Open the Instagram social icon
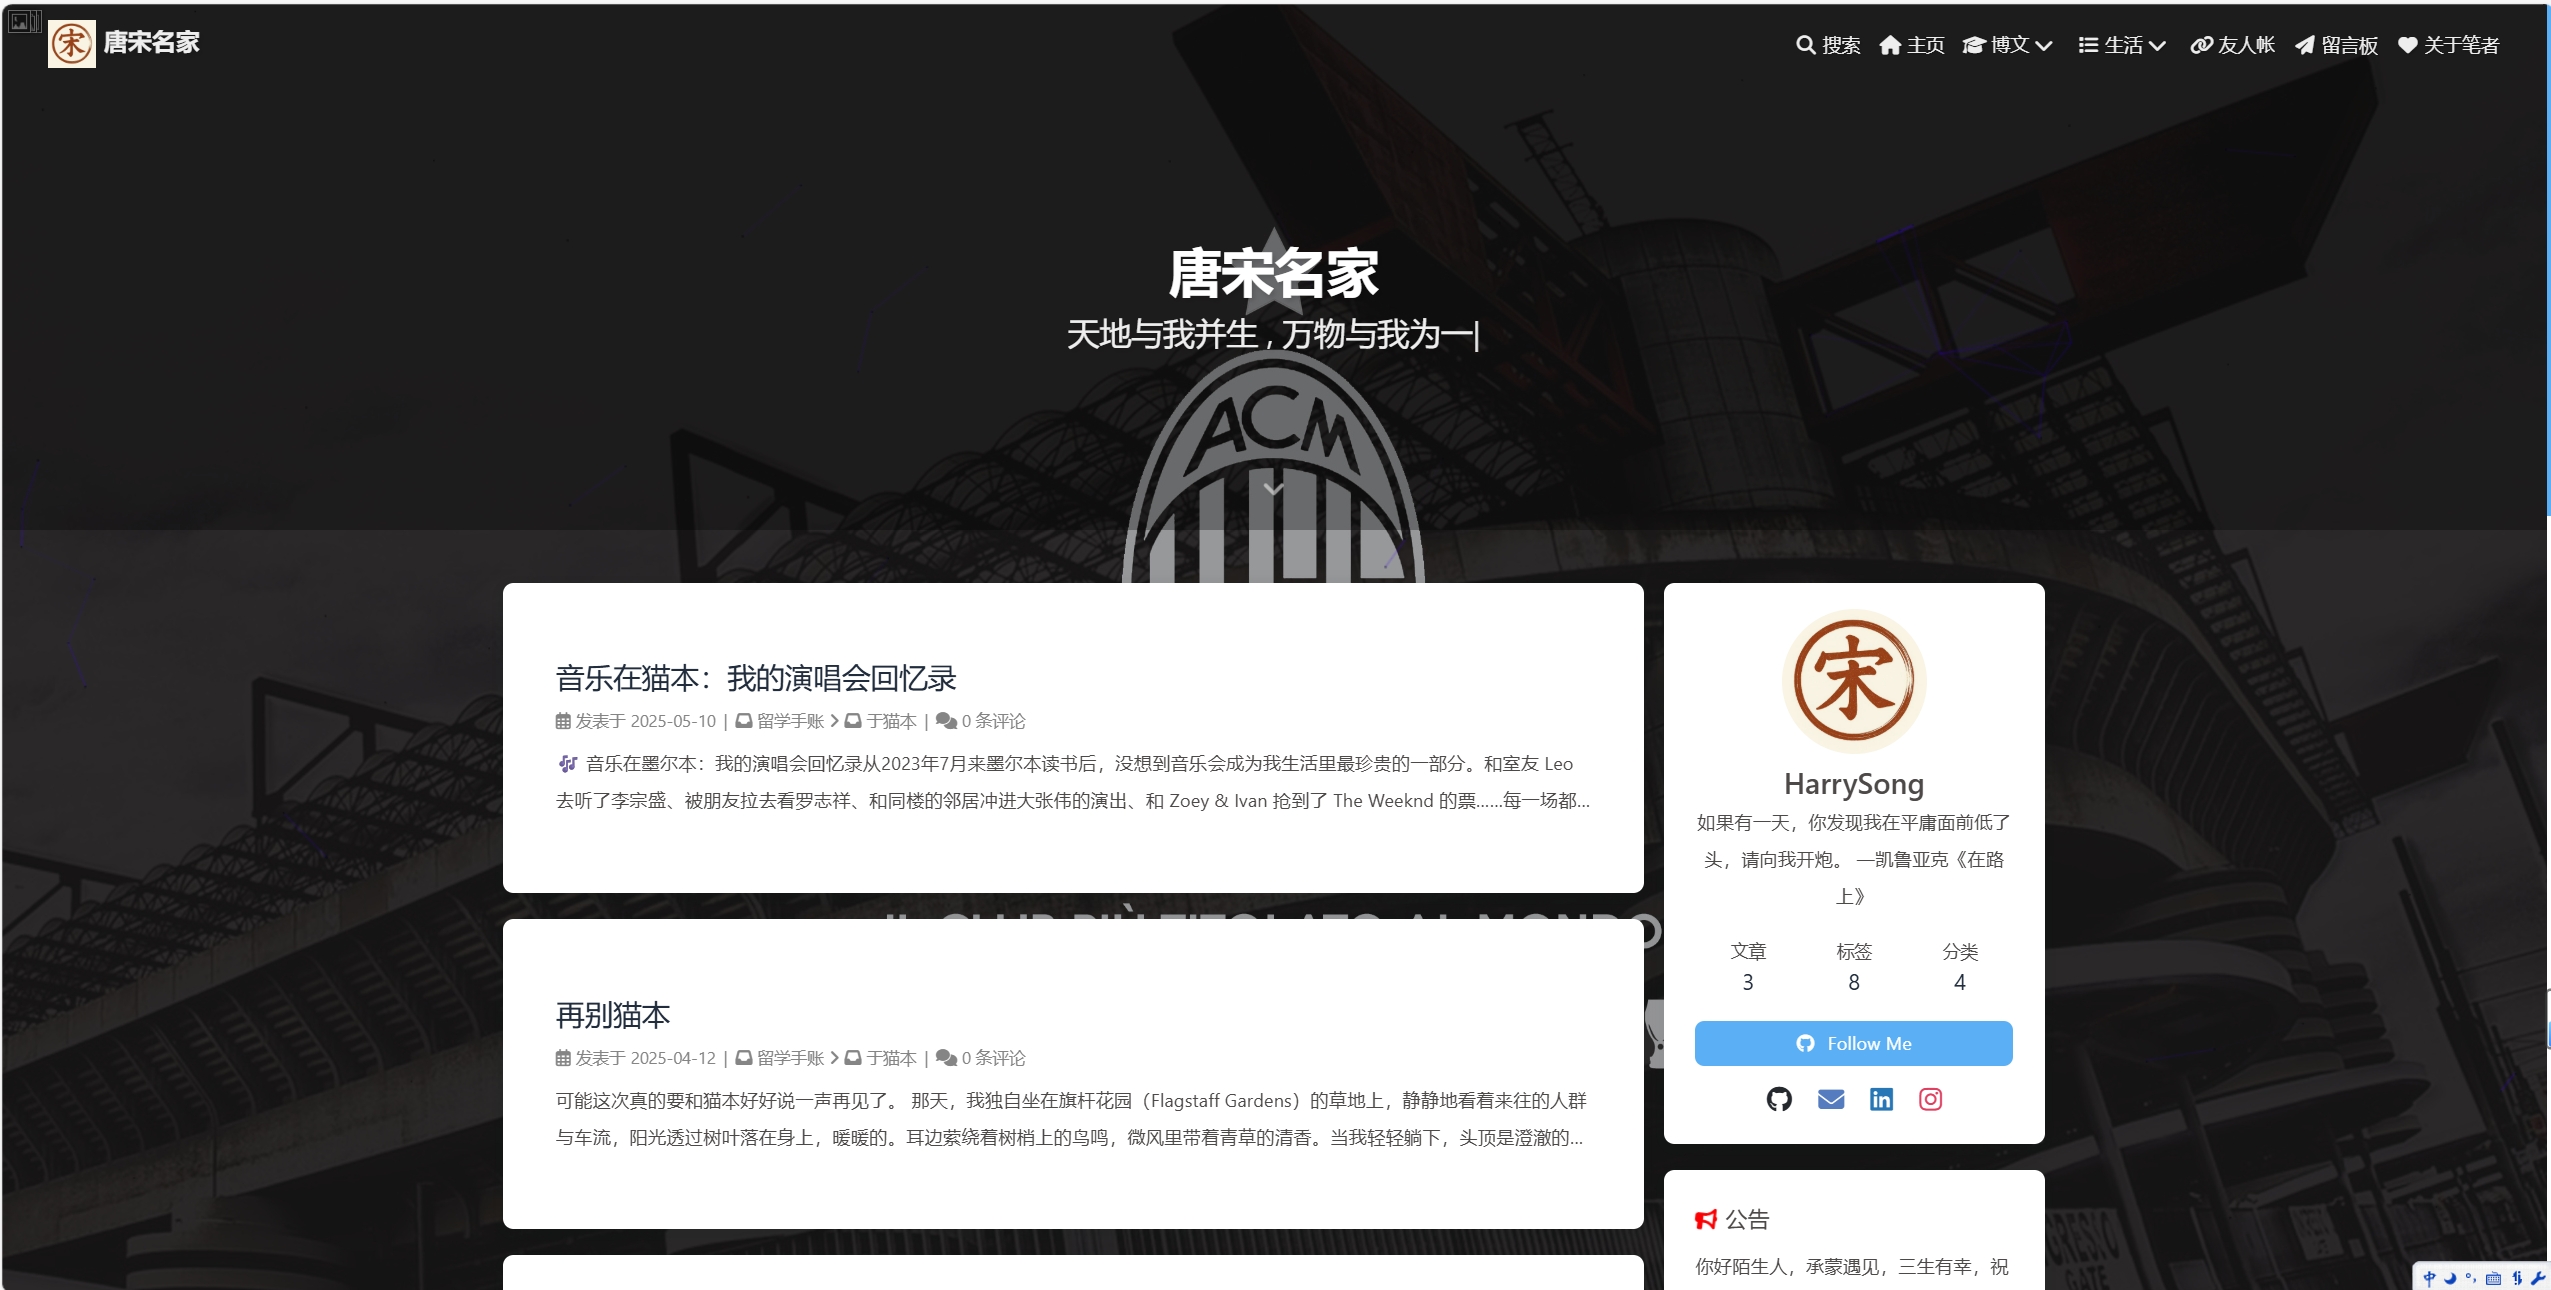Image resolution: width=2551 pixels, height=1290 pixels. tap(1930, 1099)
